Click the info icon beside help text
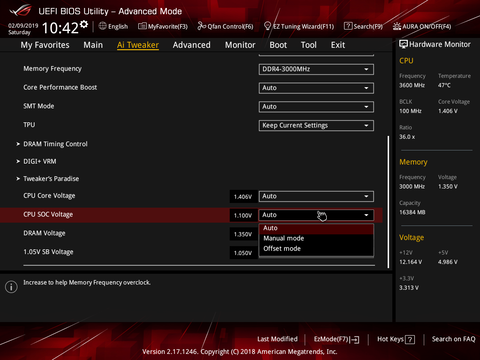Image resolution: width=480 pixels, height=360 pixels. tap(11, 287)
